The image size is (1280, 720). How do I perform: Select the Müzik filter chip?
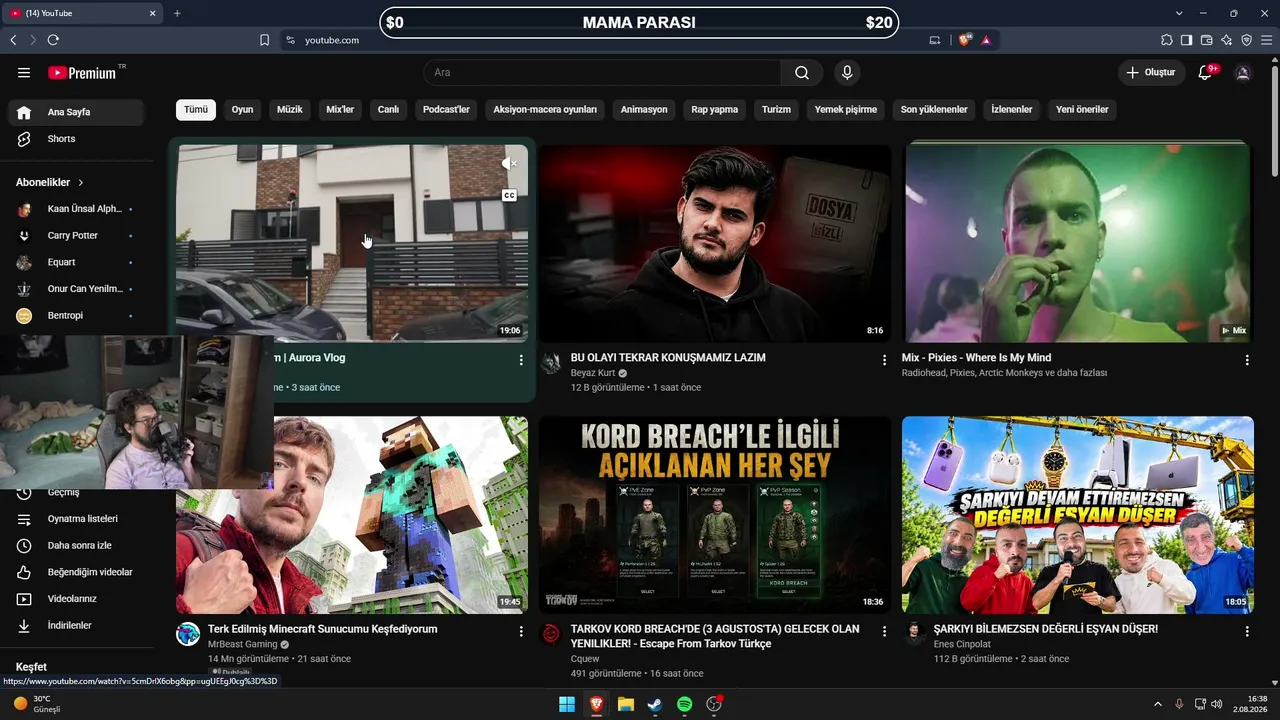(x=290, y=110)
